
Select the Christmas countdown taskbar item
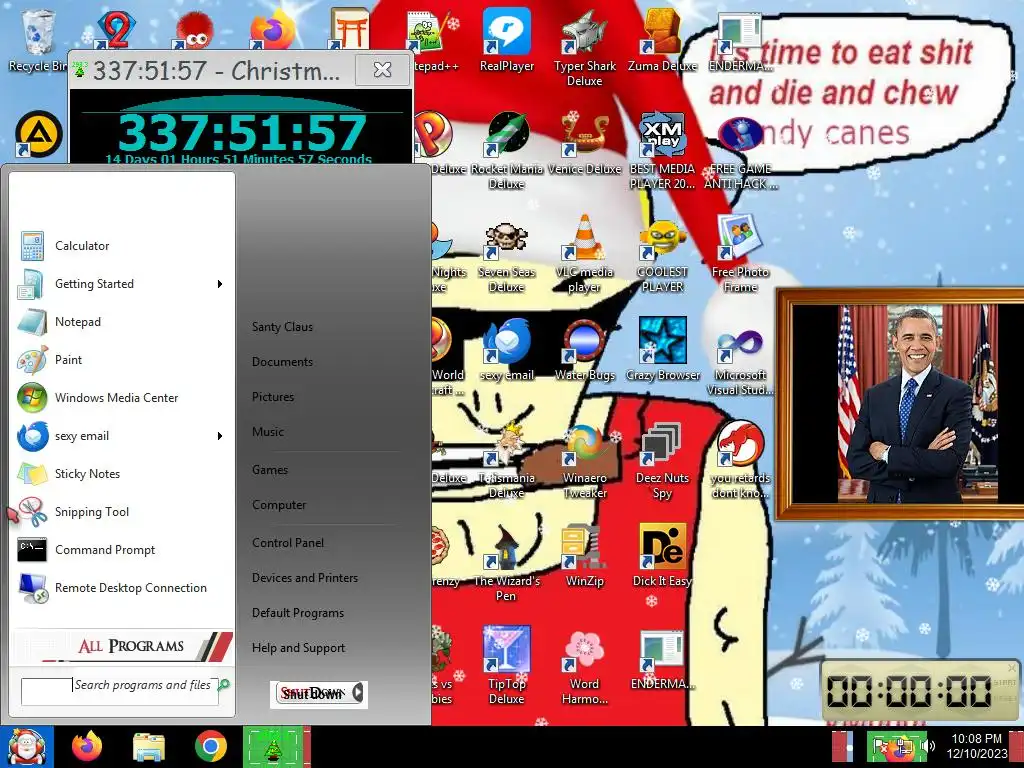coord(273,747)
